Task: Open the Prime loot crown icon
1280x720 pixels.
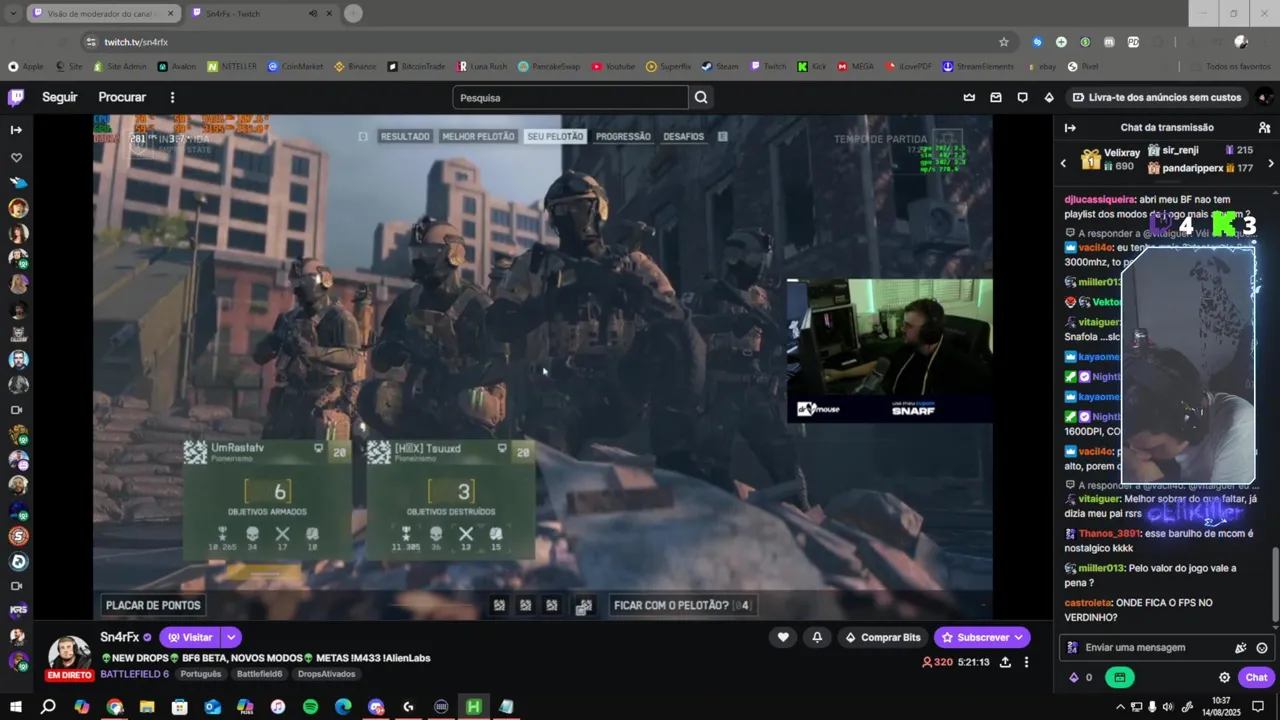Action: coord(969,97)
